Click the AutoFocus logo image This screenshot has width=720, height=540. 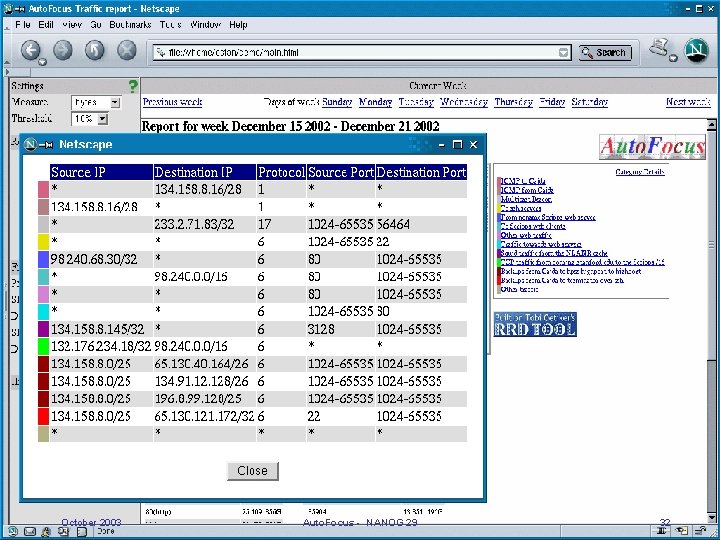[652, 147]
